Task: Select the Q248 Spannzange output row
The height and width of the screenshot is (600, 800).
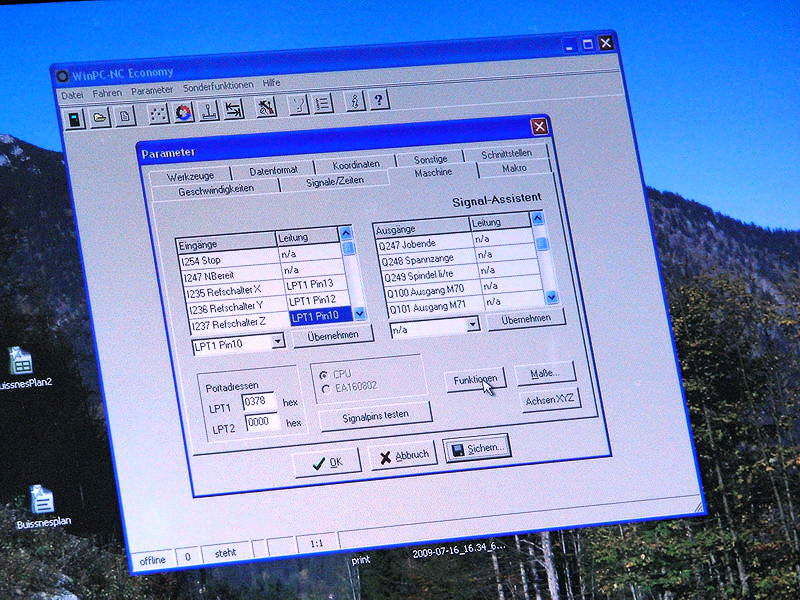Action: pos(456,257)
